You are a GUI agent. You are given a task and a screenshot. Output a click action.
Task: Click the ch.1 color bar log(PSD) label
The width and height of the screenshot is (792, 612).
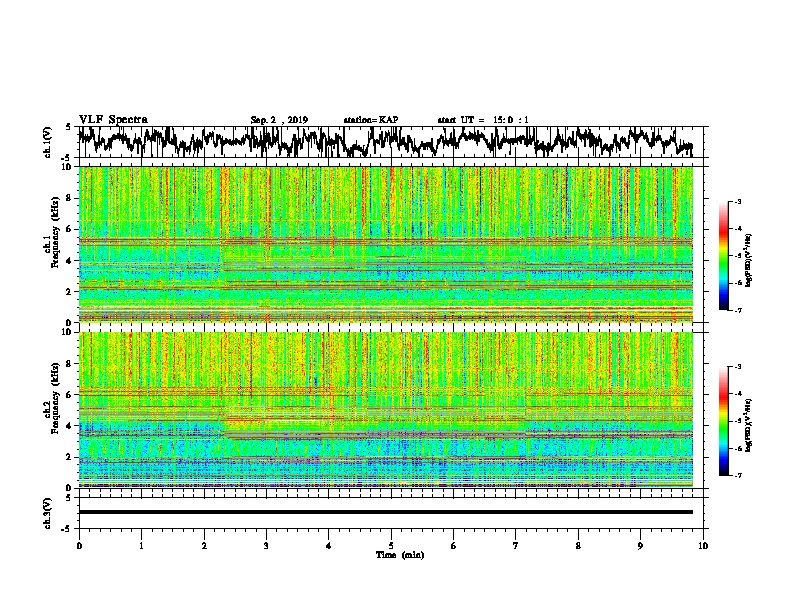749,260
